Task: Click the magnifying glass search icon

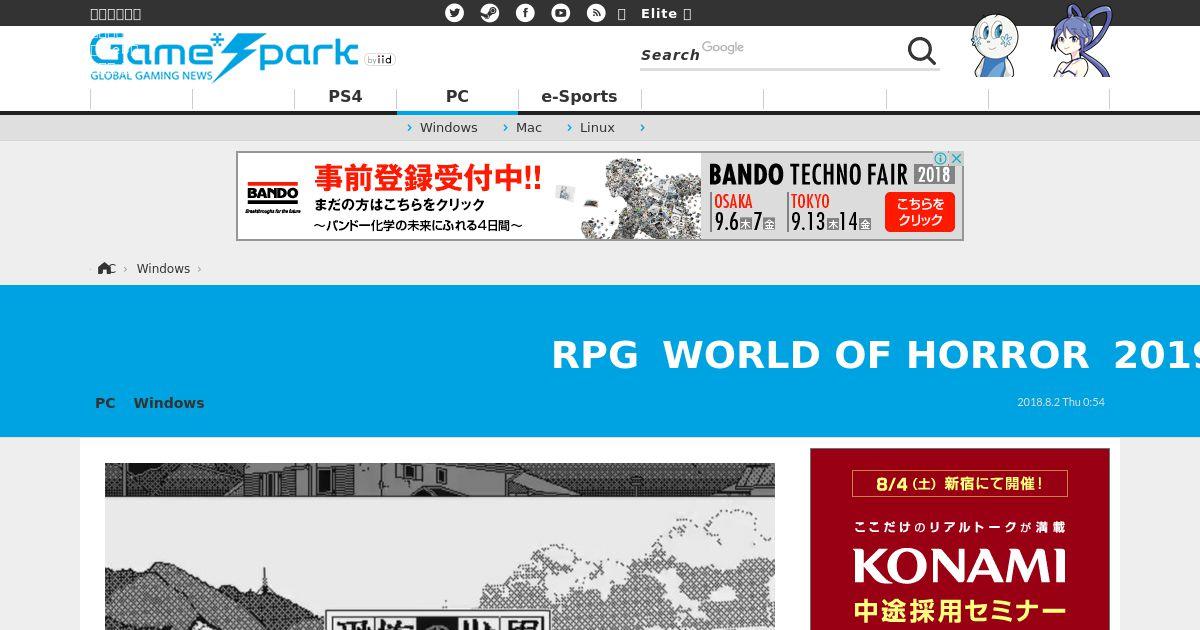Action: click(922, 51)
